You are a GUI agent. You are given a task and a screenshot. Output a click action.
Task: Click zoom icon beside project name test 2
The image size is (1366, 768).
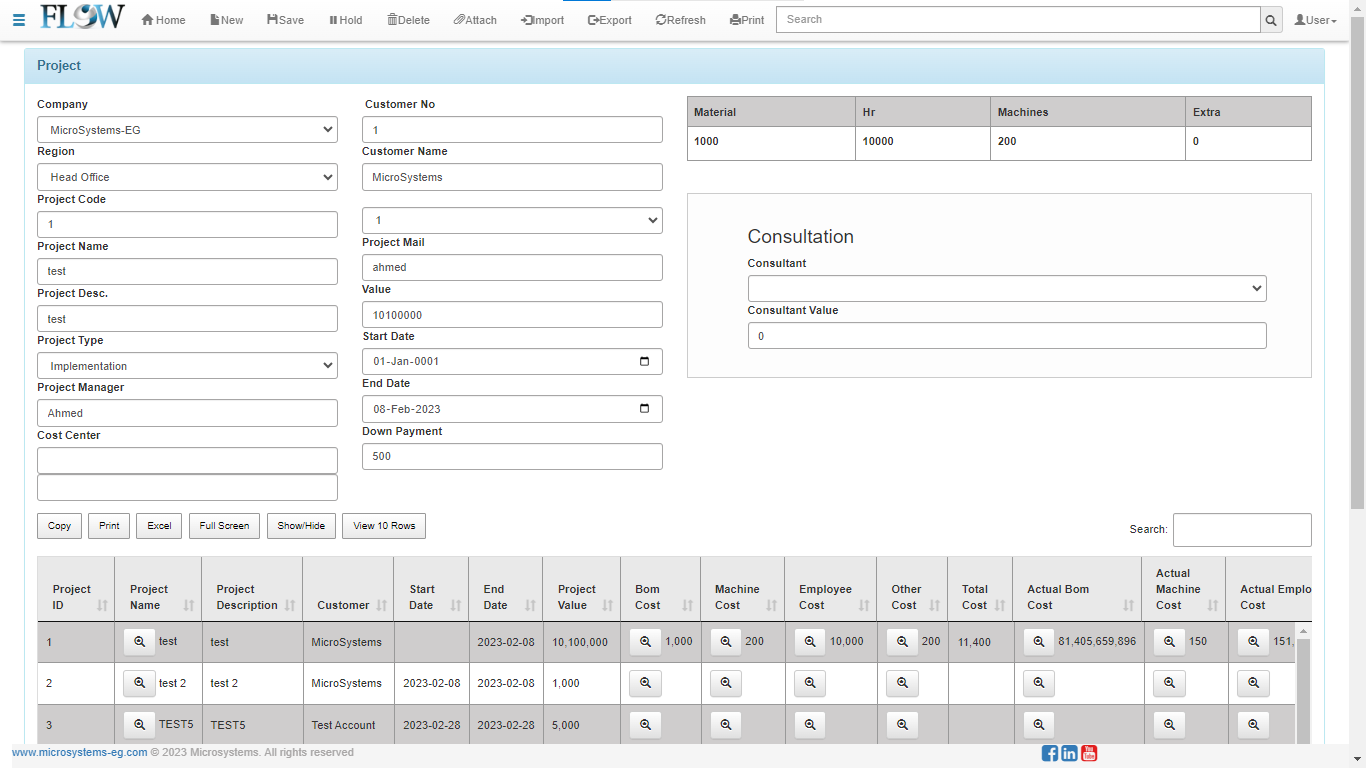[139, 683]
